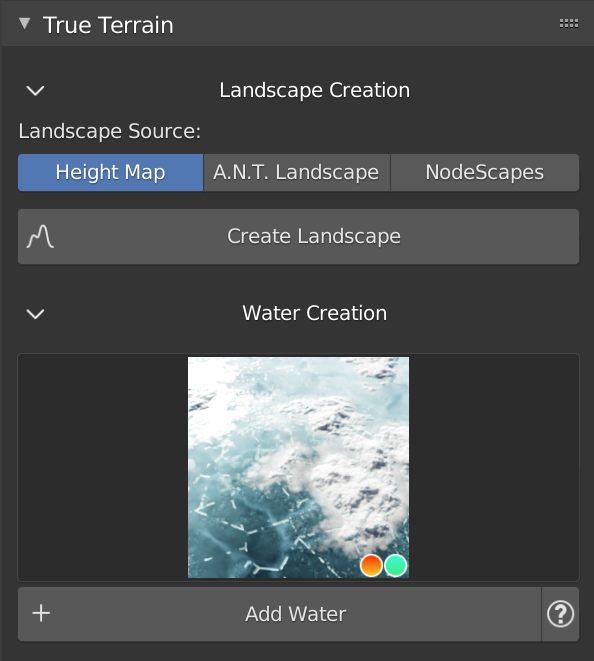Collapse the Landscape Creation section chevron
The height and width of the screenshot is (661, 594).
[35, 90]
